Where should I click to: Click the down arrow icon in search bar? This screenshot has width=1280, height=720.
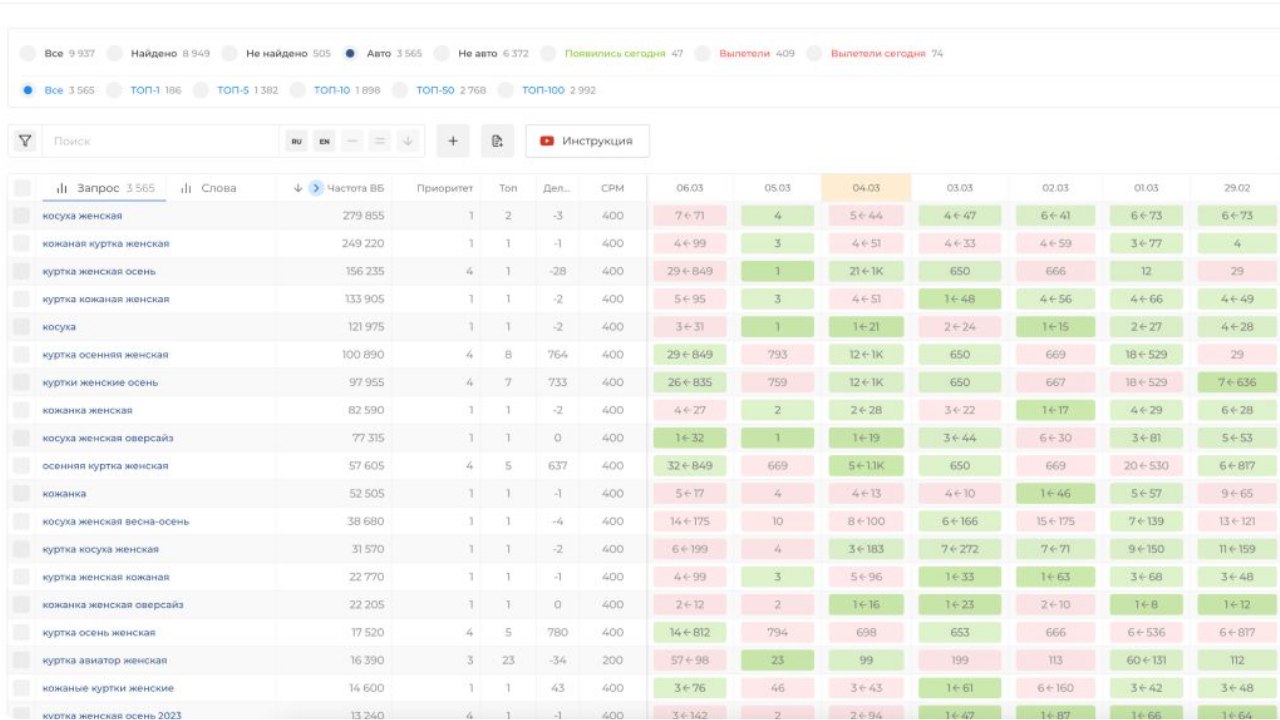[x=407, y=141]
